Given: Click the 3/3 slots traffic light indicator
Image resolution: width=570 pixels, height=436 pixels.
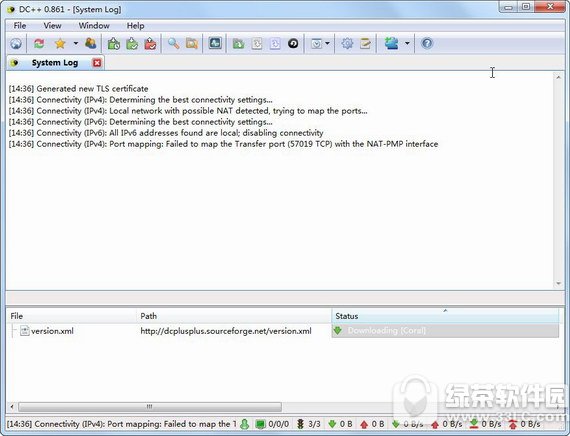Looking at the screenshot, I should [309, 424].
